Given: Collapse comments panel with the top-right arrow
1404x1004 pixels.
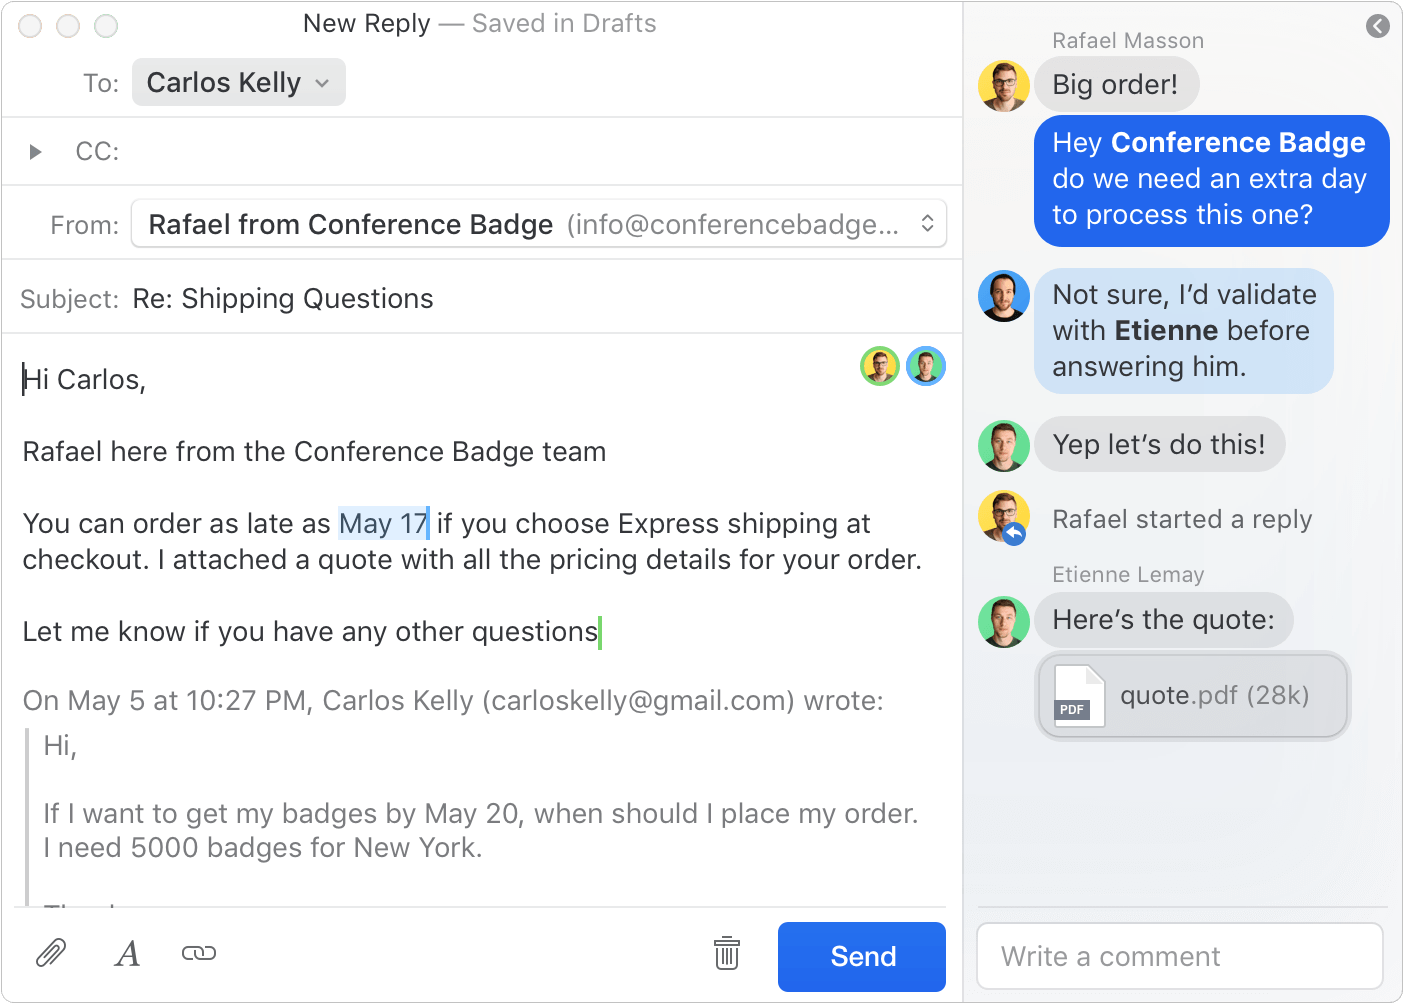Looking at the screenshot, I should click(x=1378, y=26).
